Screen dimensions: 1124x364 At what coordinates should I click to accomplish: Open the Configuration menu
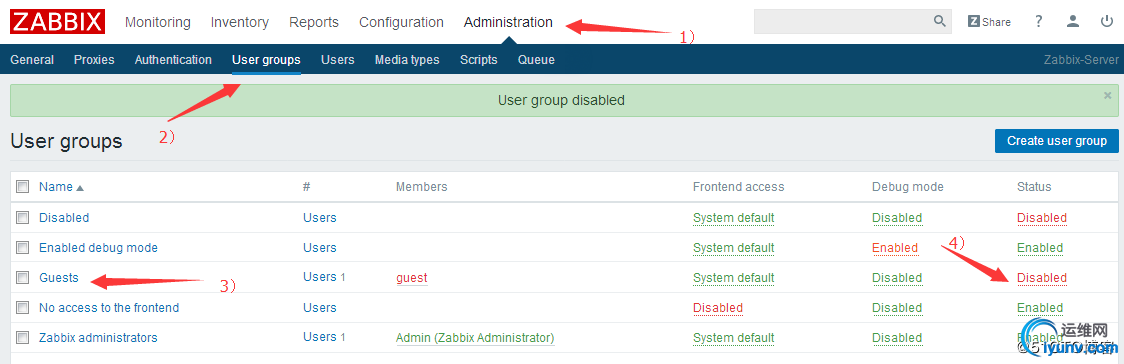[x=401, y=22]
